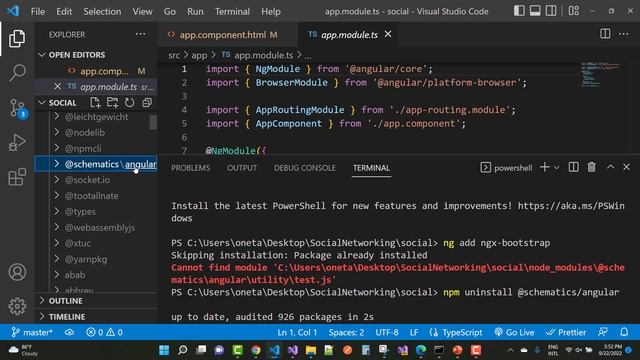Open the Manage gear icon
This screenshot has width=640, height=360.
click(x=17, y=306)
